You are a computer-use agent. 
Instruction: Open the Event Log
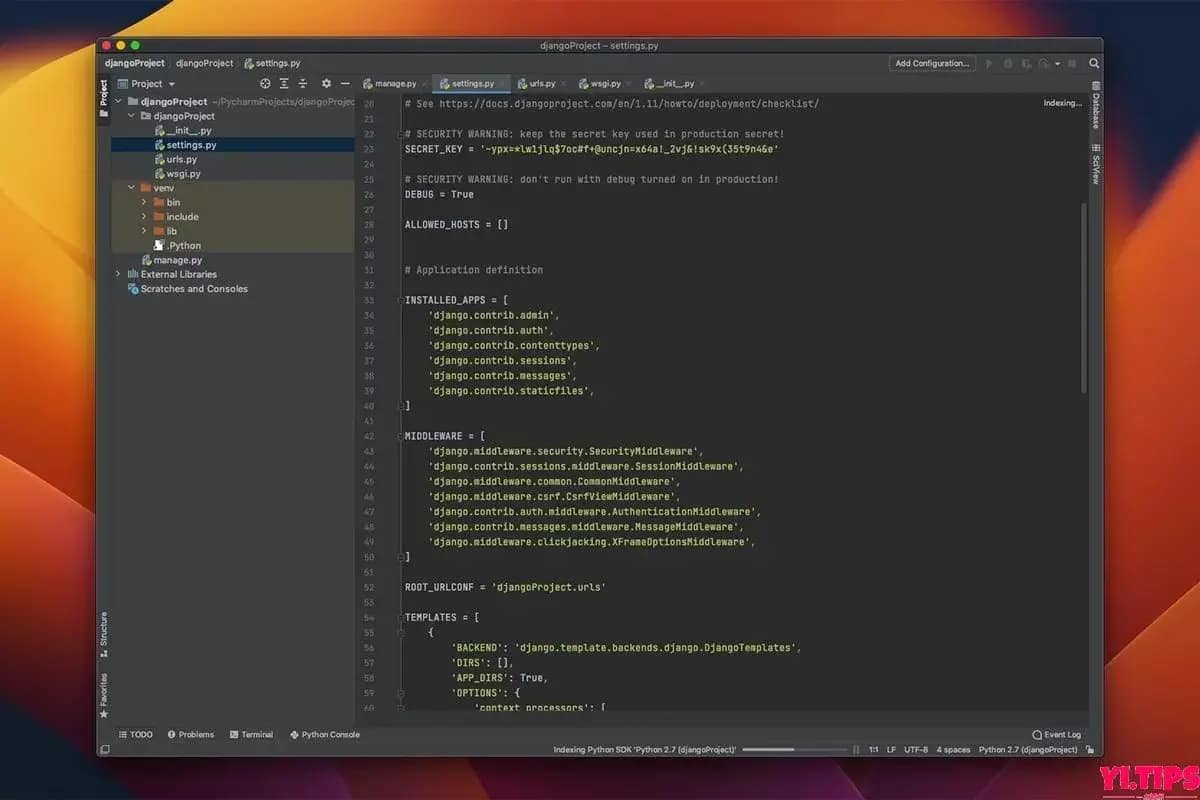(1055, 734)
